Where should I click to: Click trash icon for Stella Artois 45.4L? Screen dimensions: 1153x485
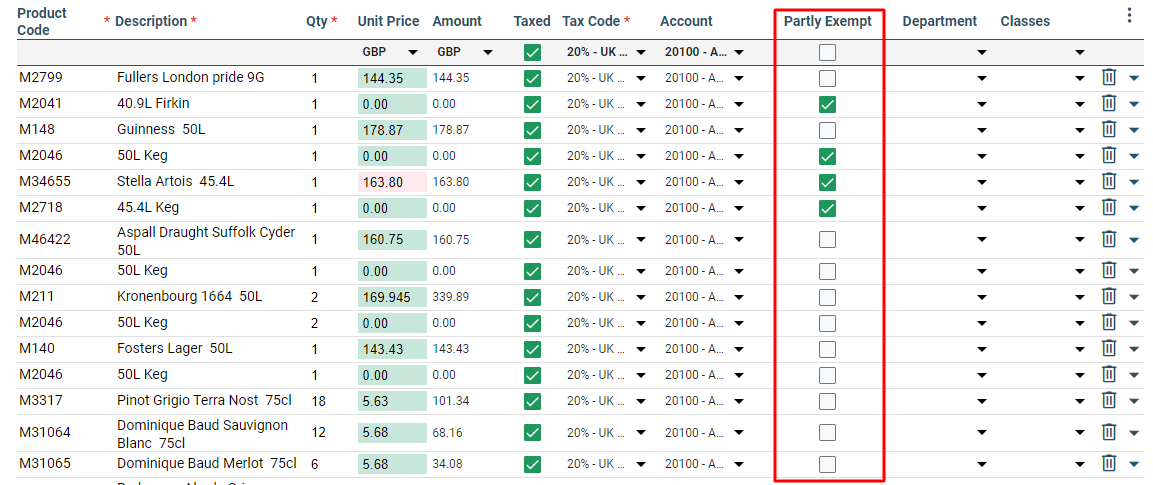pyautogui.click(x=1110, y=182)
